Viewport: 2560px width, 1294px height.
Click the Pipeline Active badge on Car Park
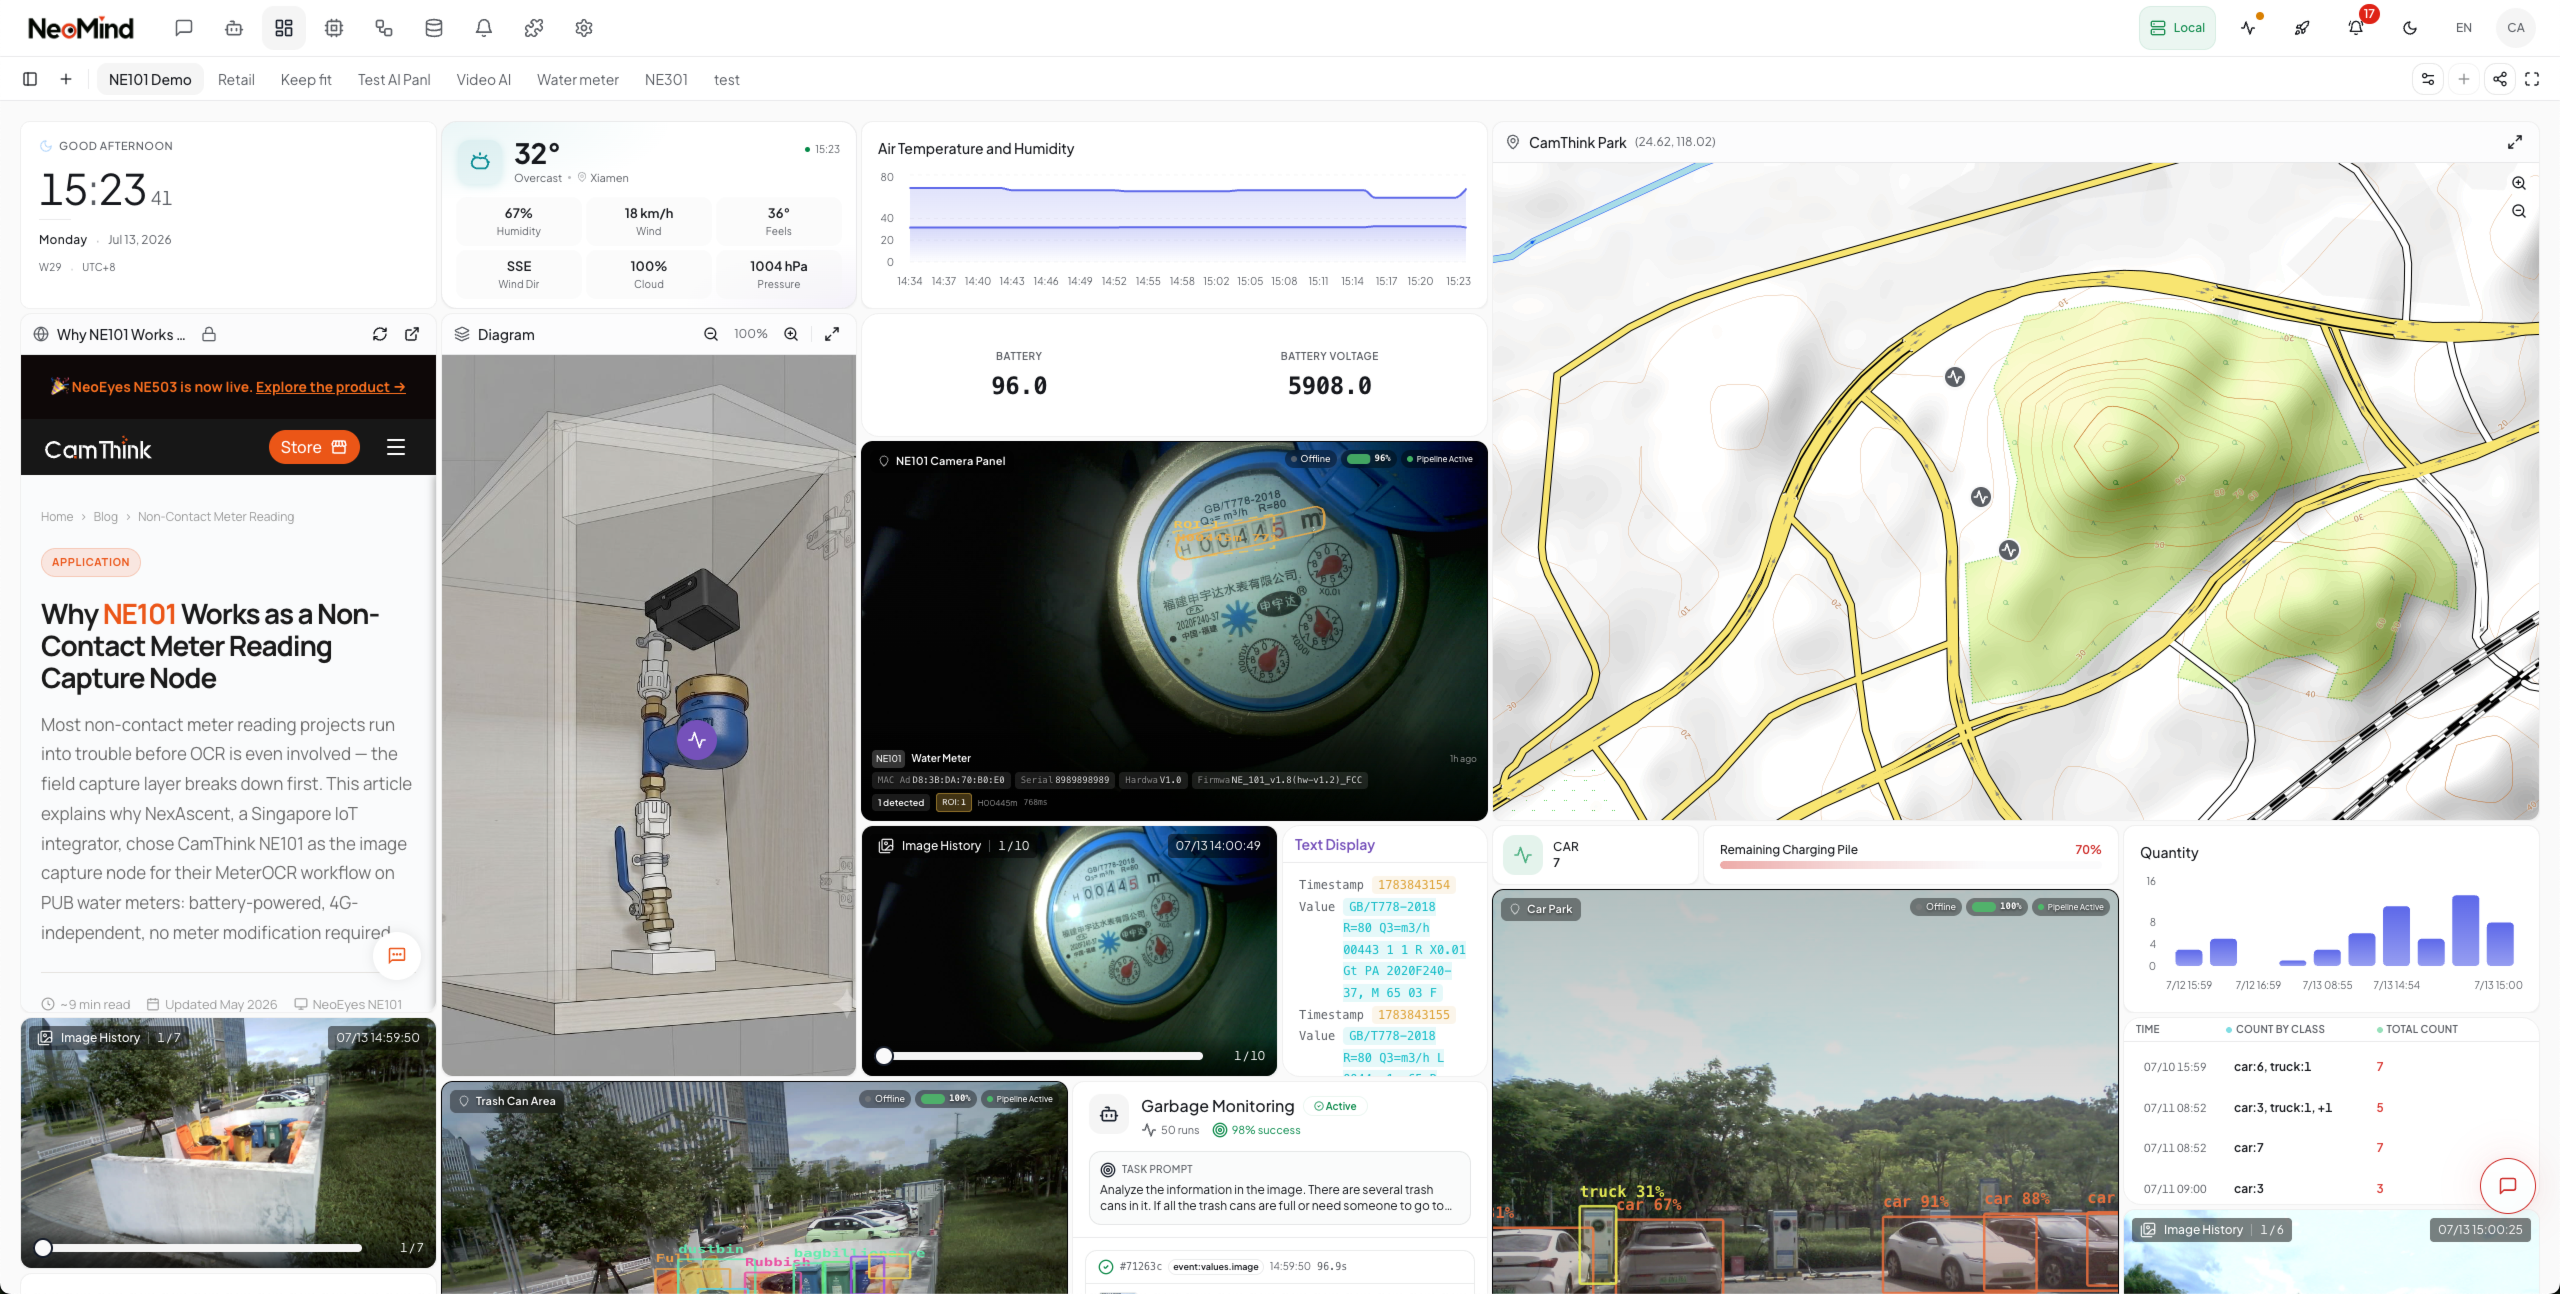click(2070, 907)
